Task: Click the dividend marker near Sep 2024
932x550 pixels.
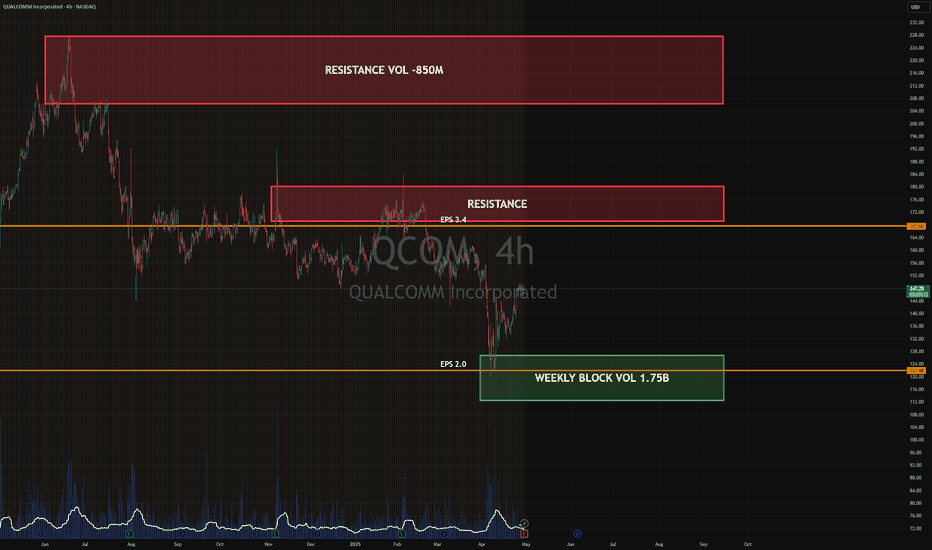Action: pyautogui.click(x=182, y=534)
